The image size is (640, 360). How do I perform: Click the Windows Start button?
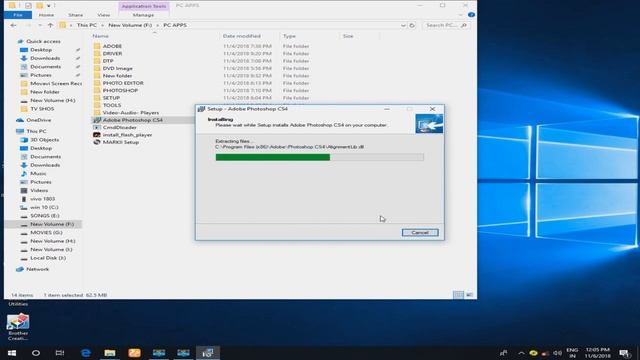tap(12, 353)
